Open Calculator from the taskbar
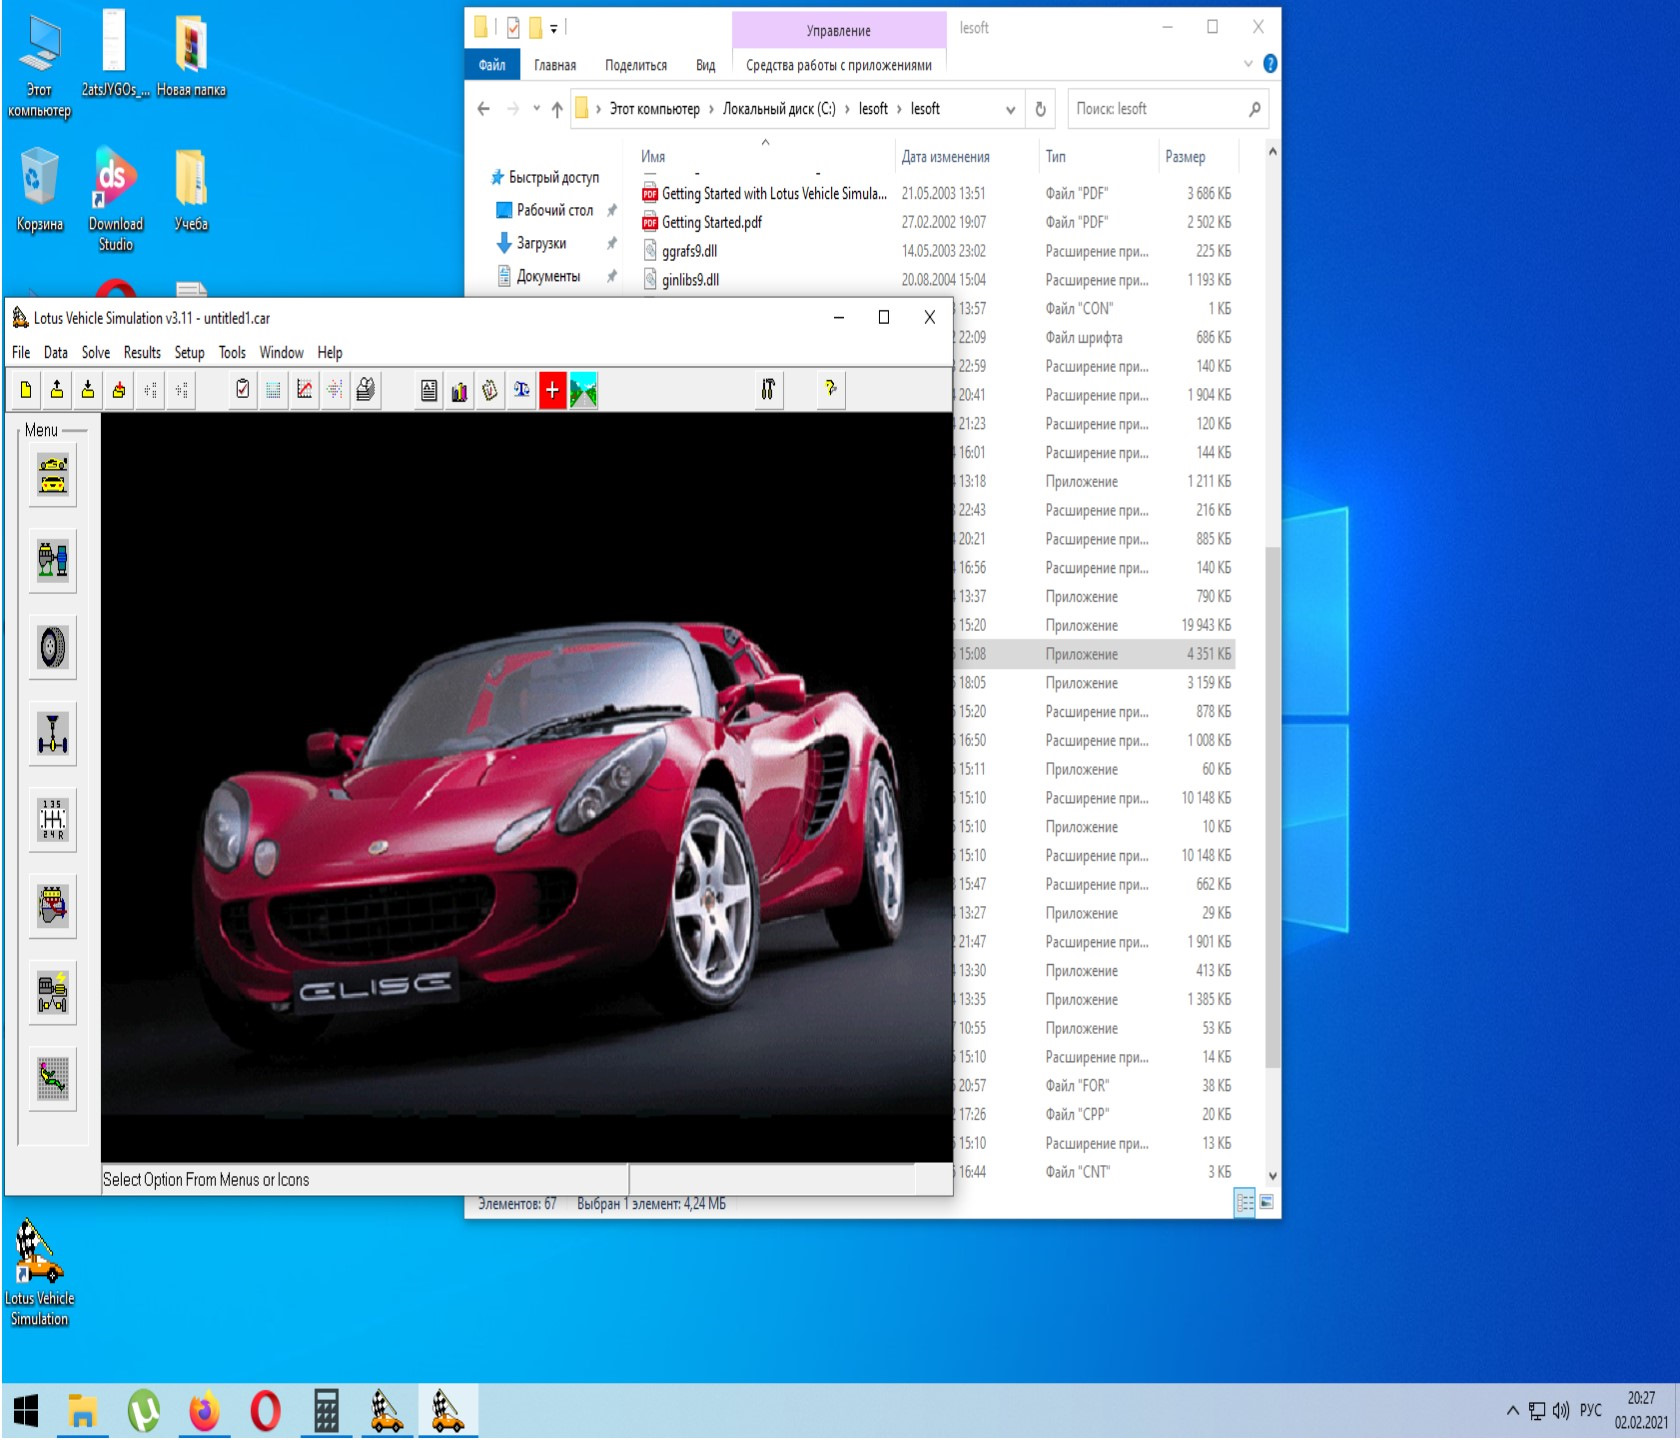 pos(326,1412)
